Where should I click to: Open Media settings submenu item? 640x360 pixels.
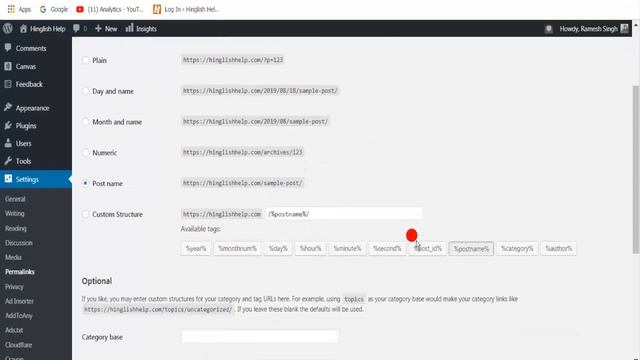pyautogui.click(x=13, y=257)
